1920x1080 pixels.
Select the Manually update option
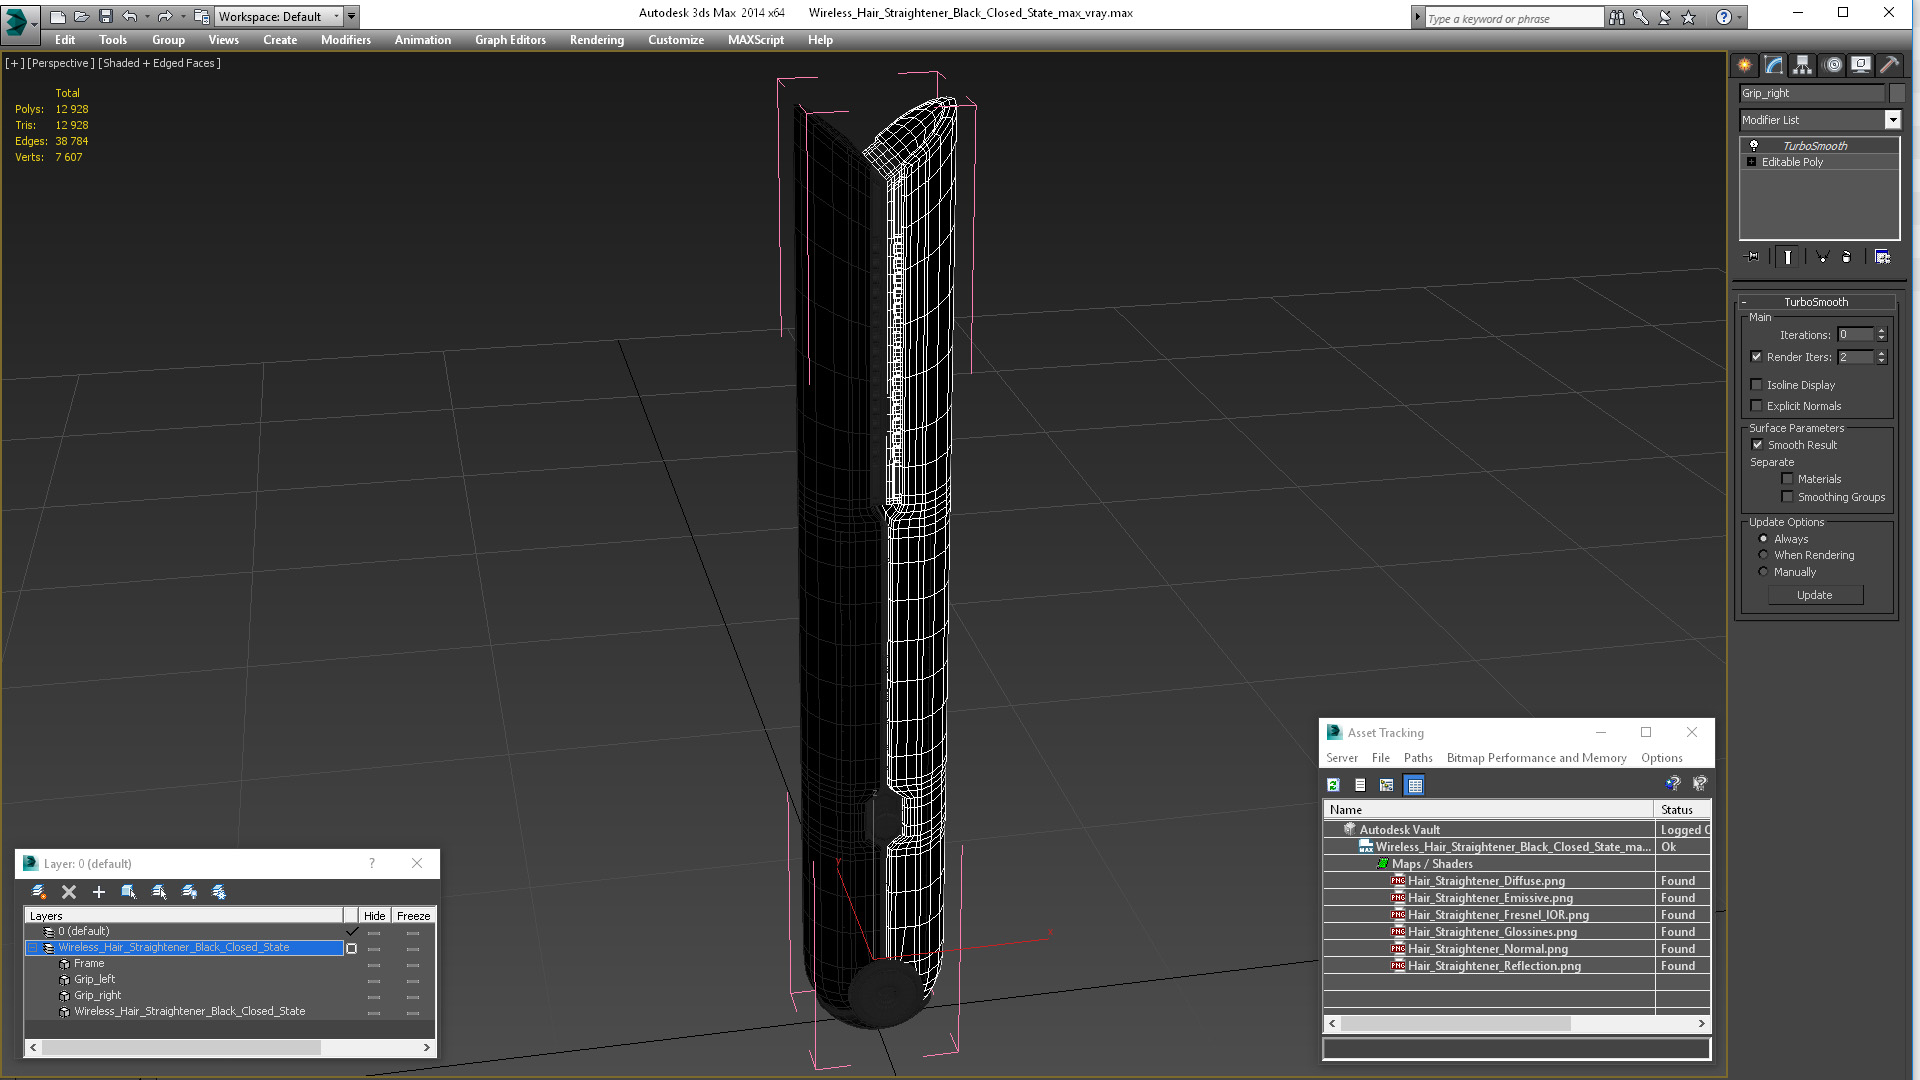click(1763, 572)
